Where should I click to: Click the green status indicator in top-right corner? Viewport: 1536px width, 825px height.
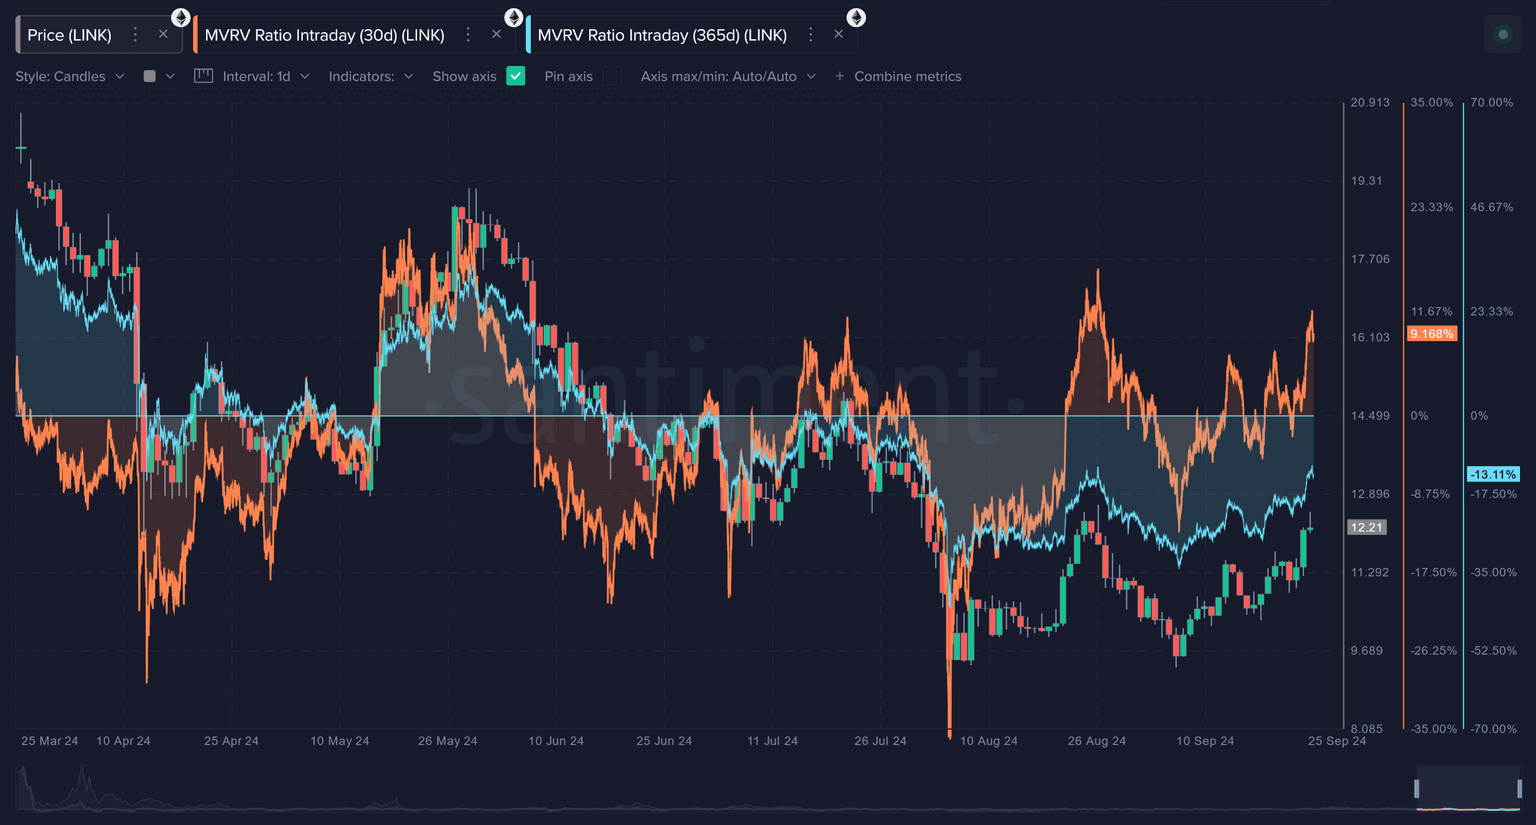point(1502,35)
